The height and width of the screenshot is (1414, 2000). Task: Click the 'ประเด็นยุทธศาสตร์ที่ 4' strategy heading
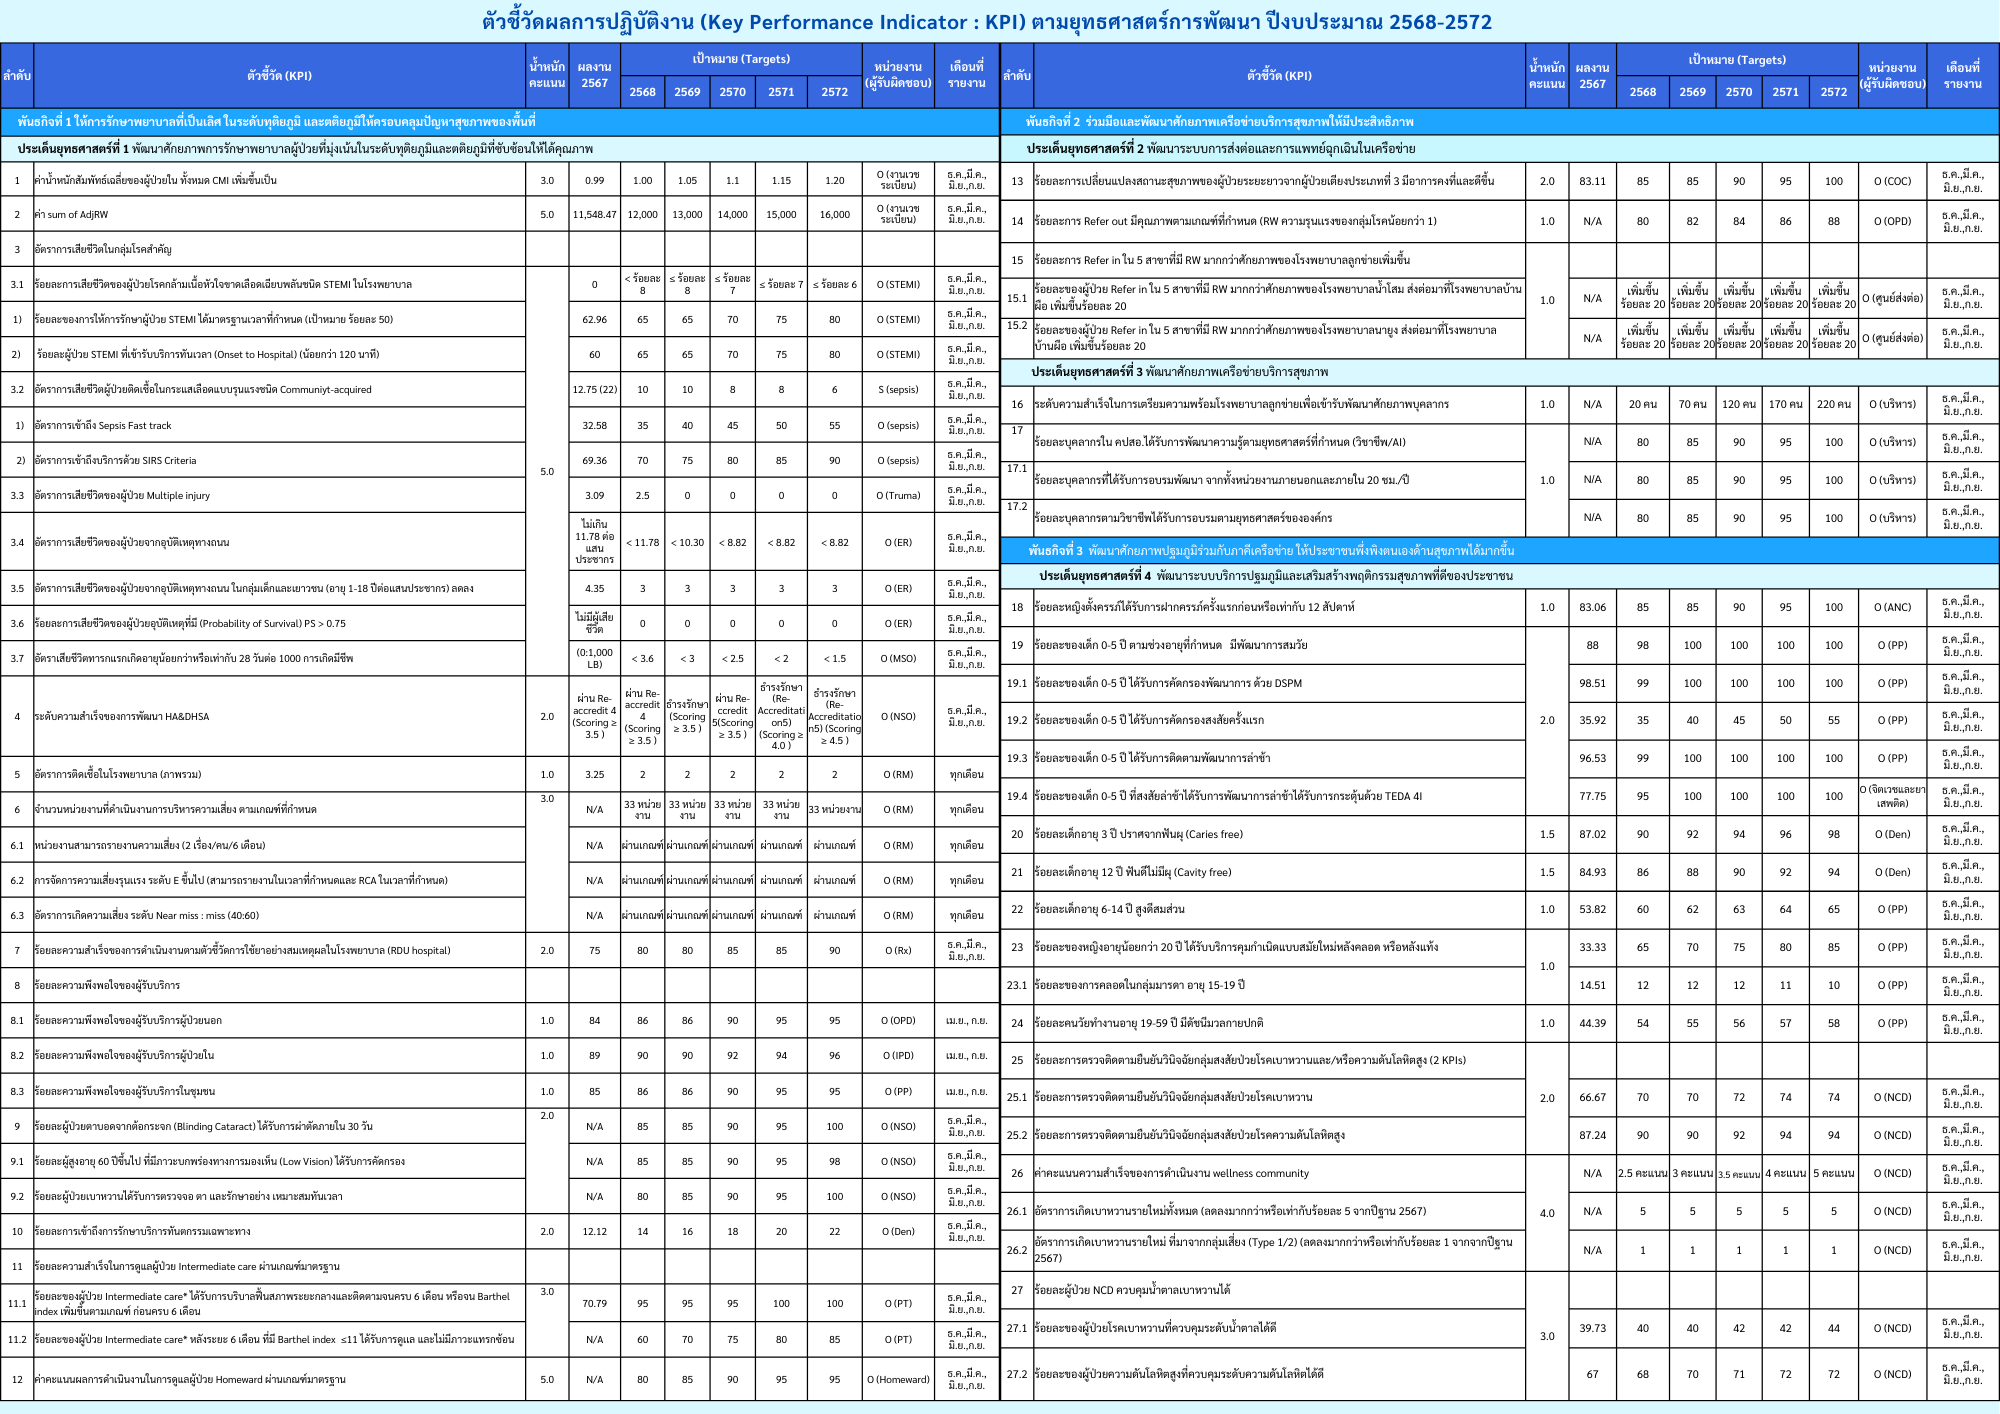(1276, 576)
